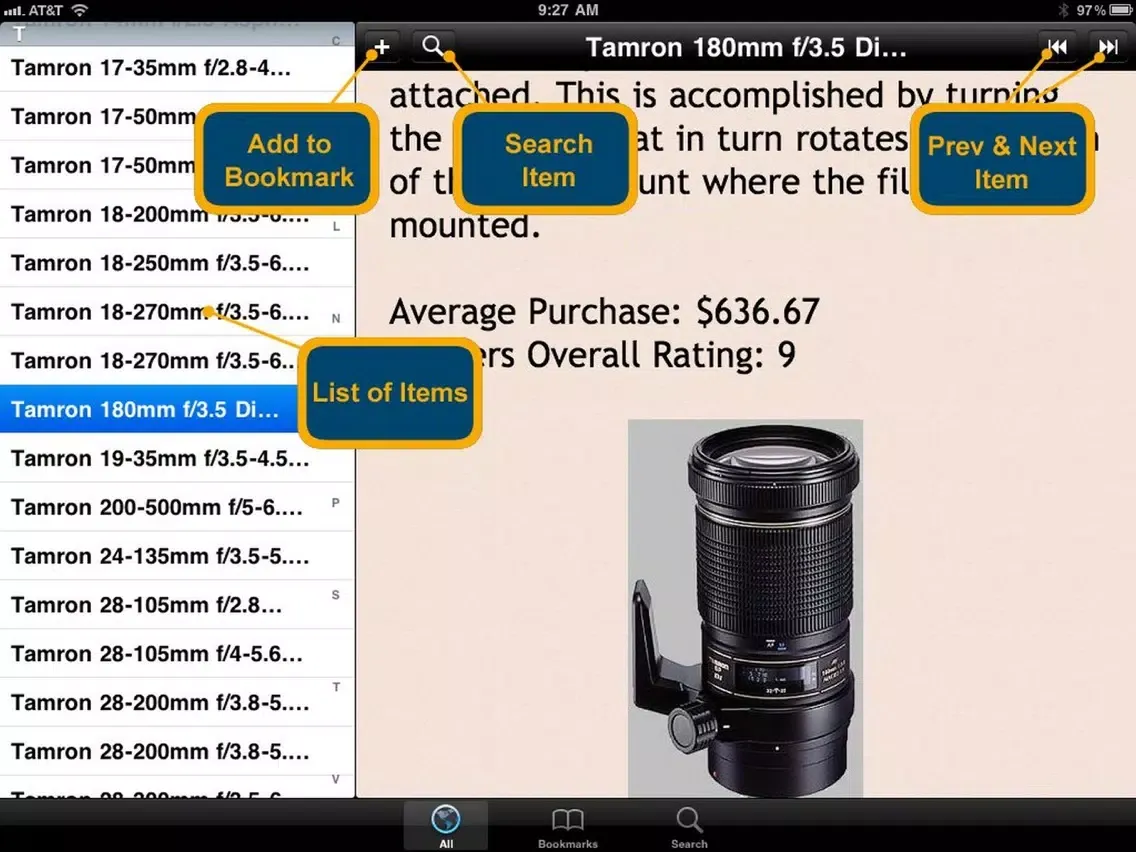Tap the 9:27 AM clock
Screen dimensions: 1136x852
tap(568, 10)
